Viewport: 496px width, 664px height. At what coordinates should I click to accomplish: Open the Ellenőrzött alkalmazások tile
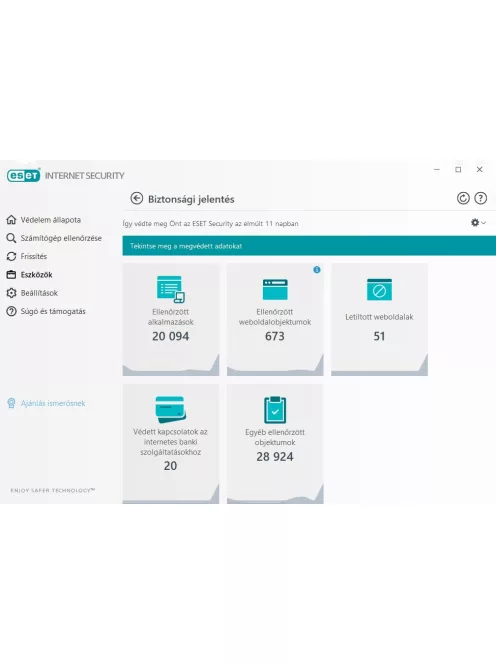click(171, 319)
